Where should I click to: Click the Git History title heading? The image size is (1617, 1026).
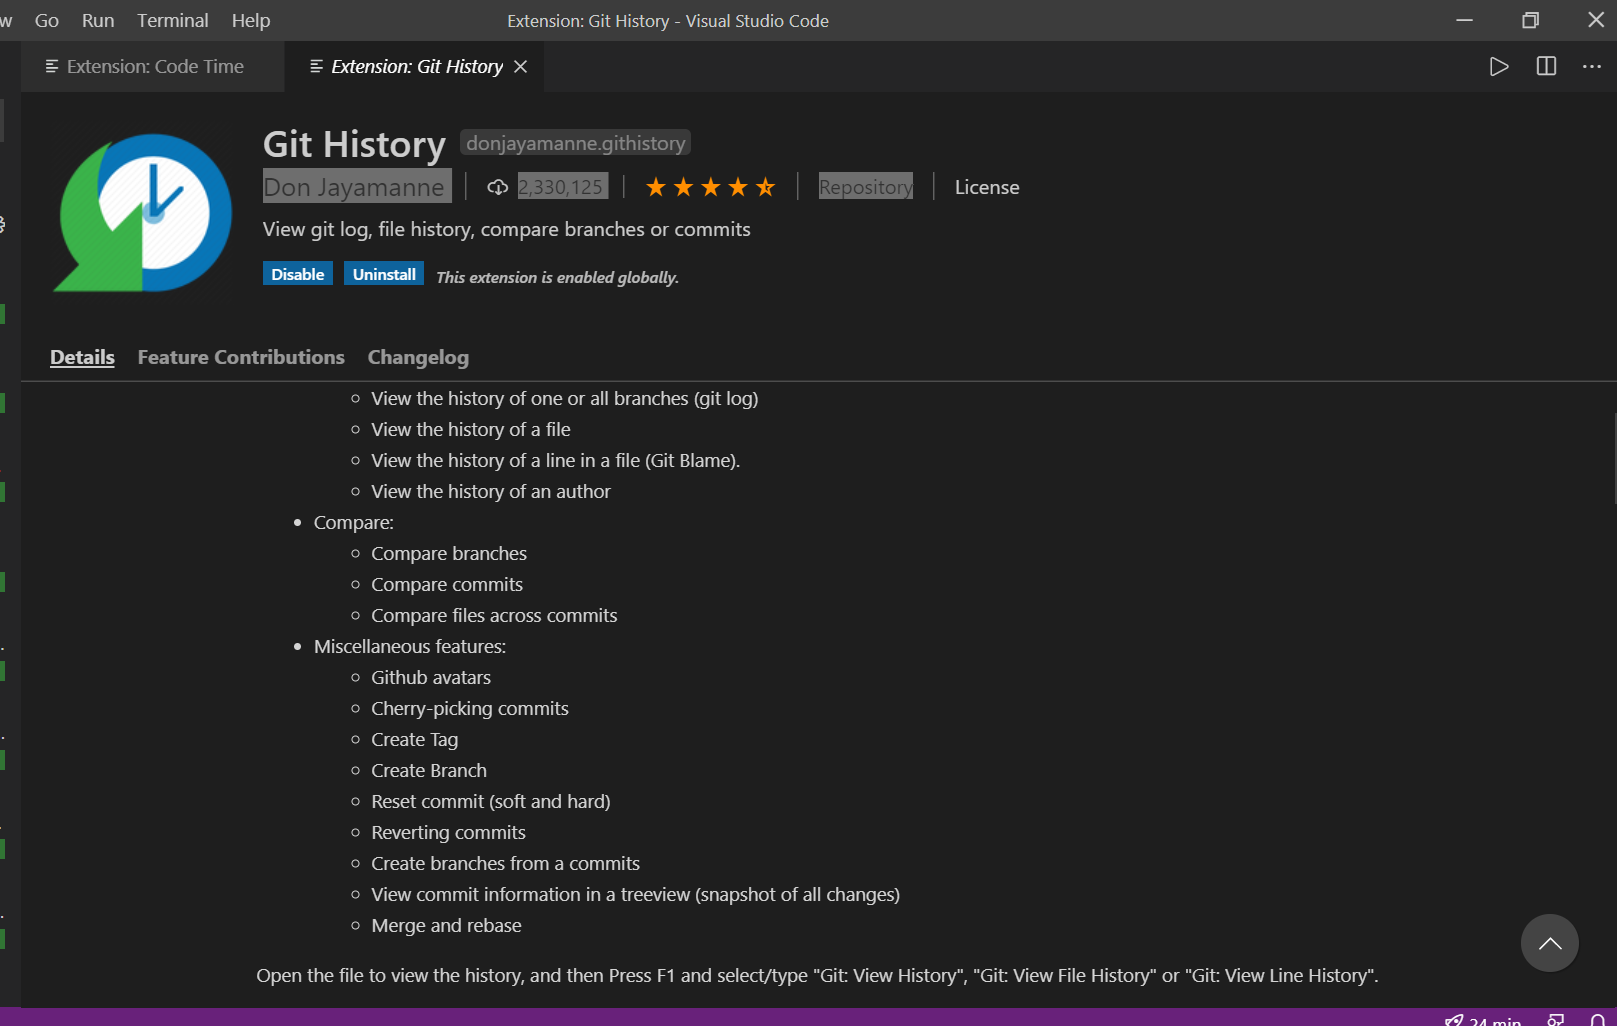[x=354, y=144]
